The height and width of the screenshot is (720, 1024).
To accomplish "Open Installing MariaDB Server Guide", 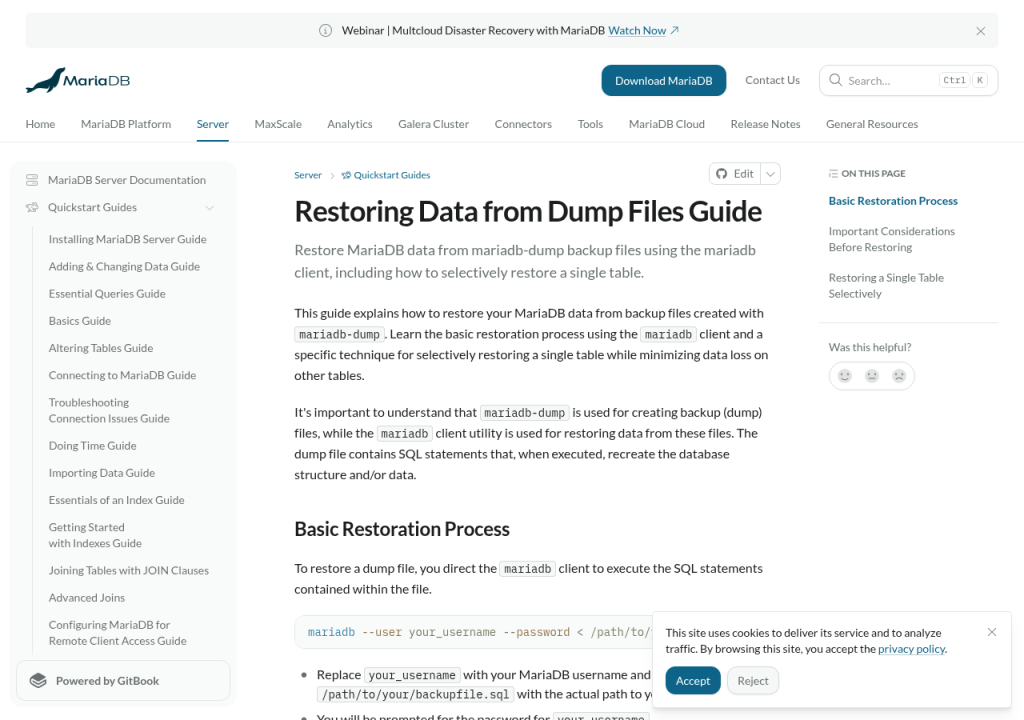I will [x=127, y=239].
